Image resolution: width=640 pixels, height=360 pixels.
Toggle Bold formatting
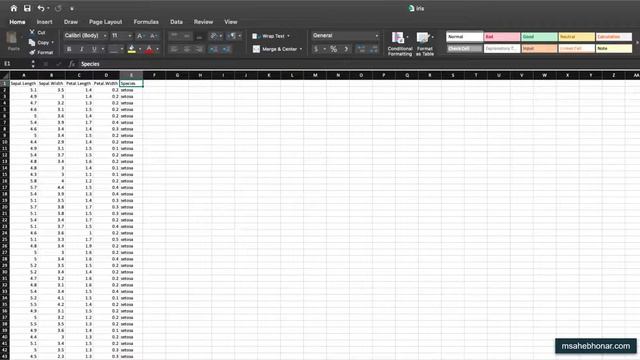(x=69, y=49)
